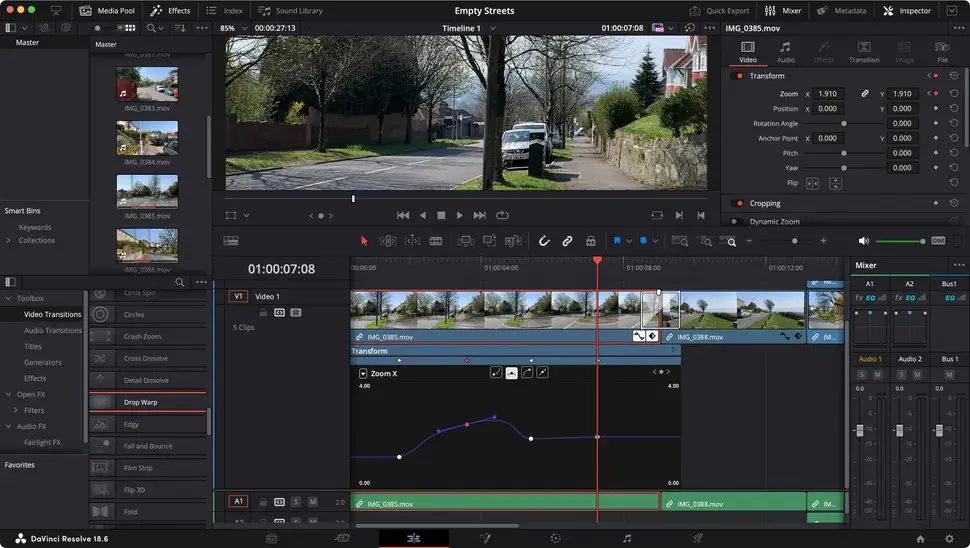970x548 pixels.
Task: Open the Sound Library panel
Action: [290, 11]
